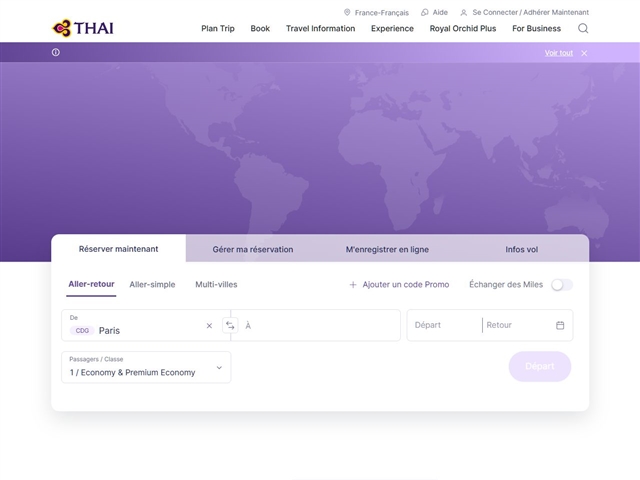Click the info circle icon in banner
640x480 pixels.
pyautogui.click(x=56, y=52)
